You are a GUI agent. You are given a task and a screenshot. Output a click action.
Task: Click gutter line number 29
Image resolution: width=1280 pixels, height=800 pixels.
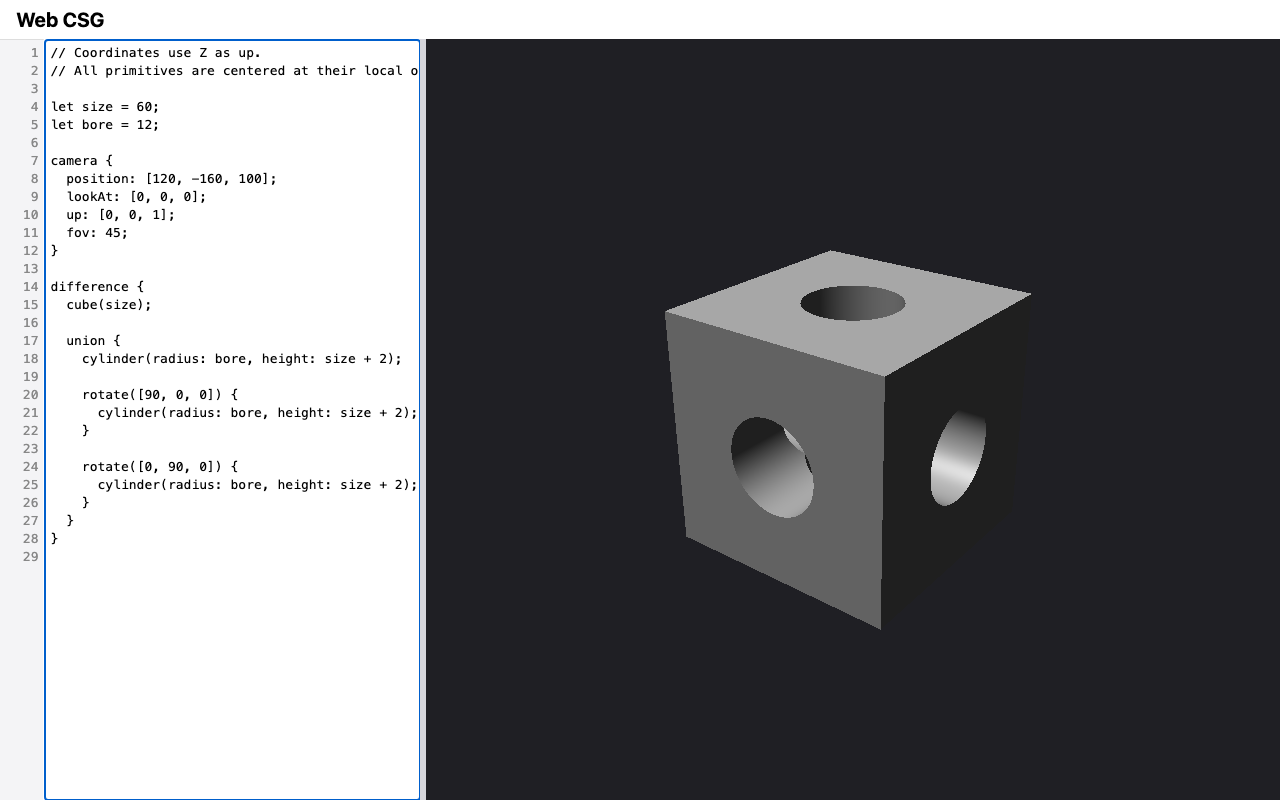[x=30, y=557]
